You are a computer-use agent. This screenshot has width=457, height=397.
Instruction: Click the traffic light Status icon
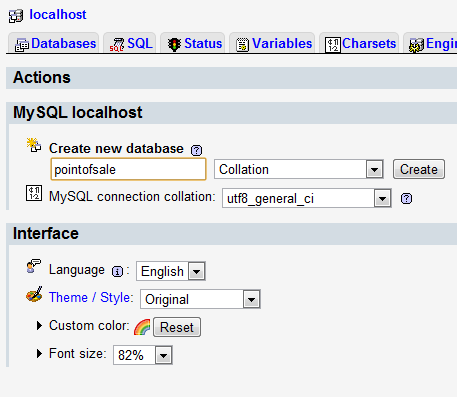pyautogui.click(x=174, y=44)
